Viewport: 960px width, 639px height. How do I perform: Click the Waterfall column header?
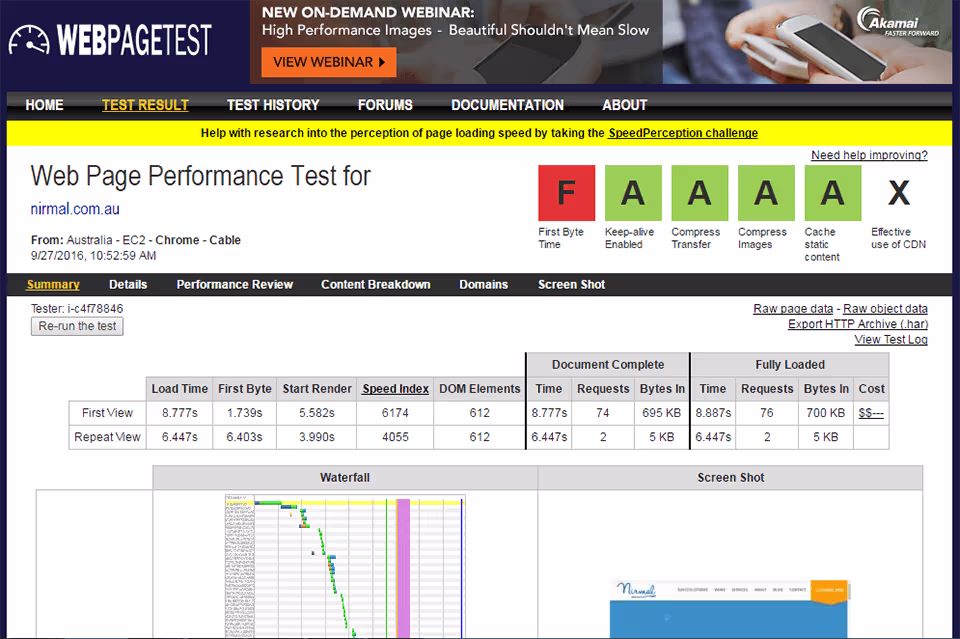tap(345, 477)
